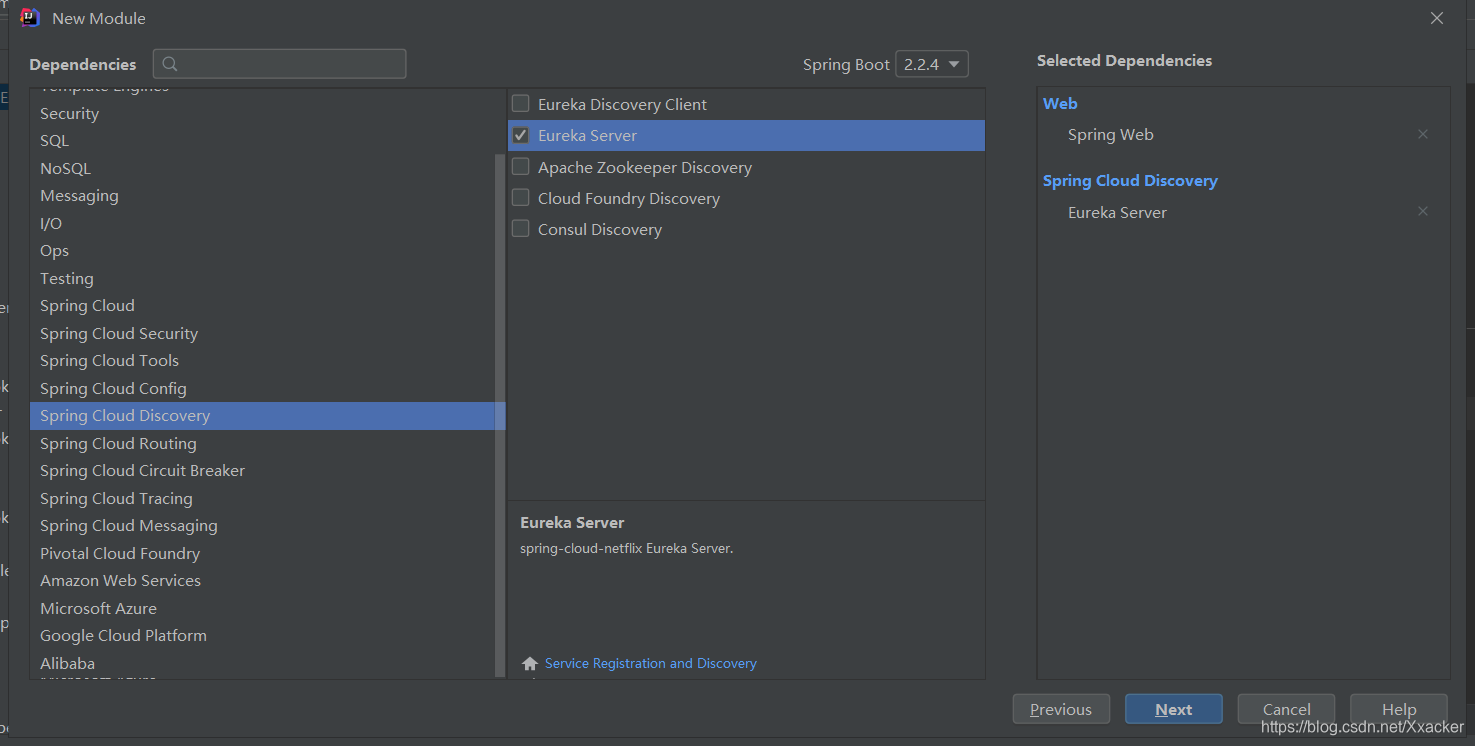Image resolution: width=1475 pixels, height=746 pixels.
Task: Enable Apache Zookeeper Discovery checkbox
Action: [x=521, y=166]
